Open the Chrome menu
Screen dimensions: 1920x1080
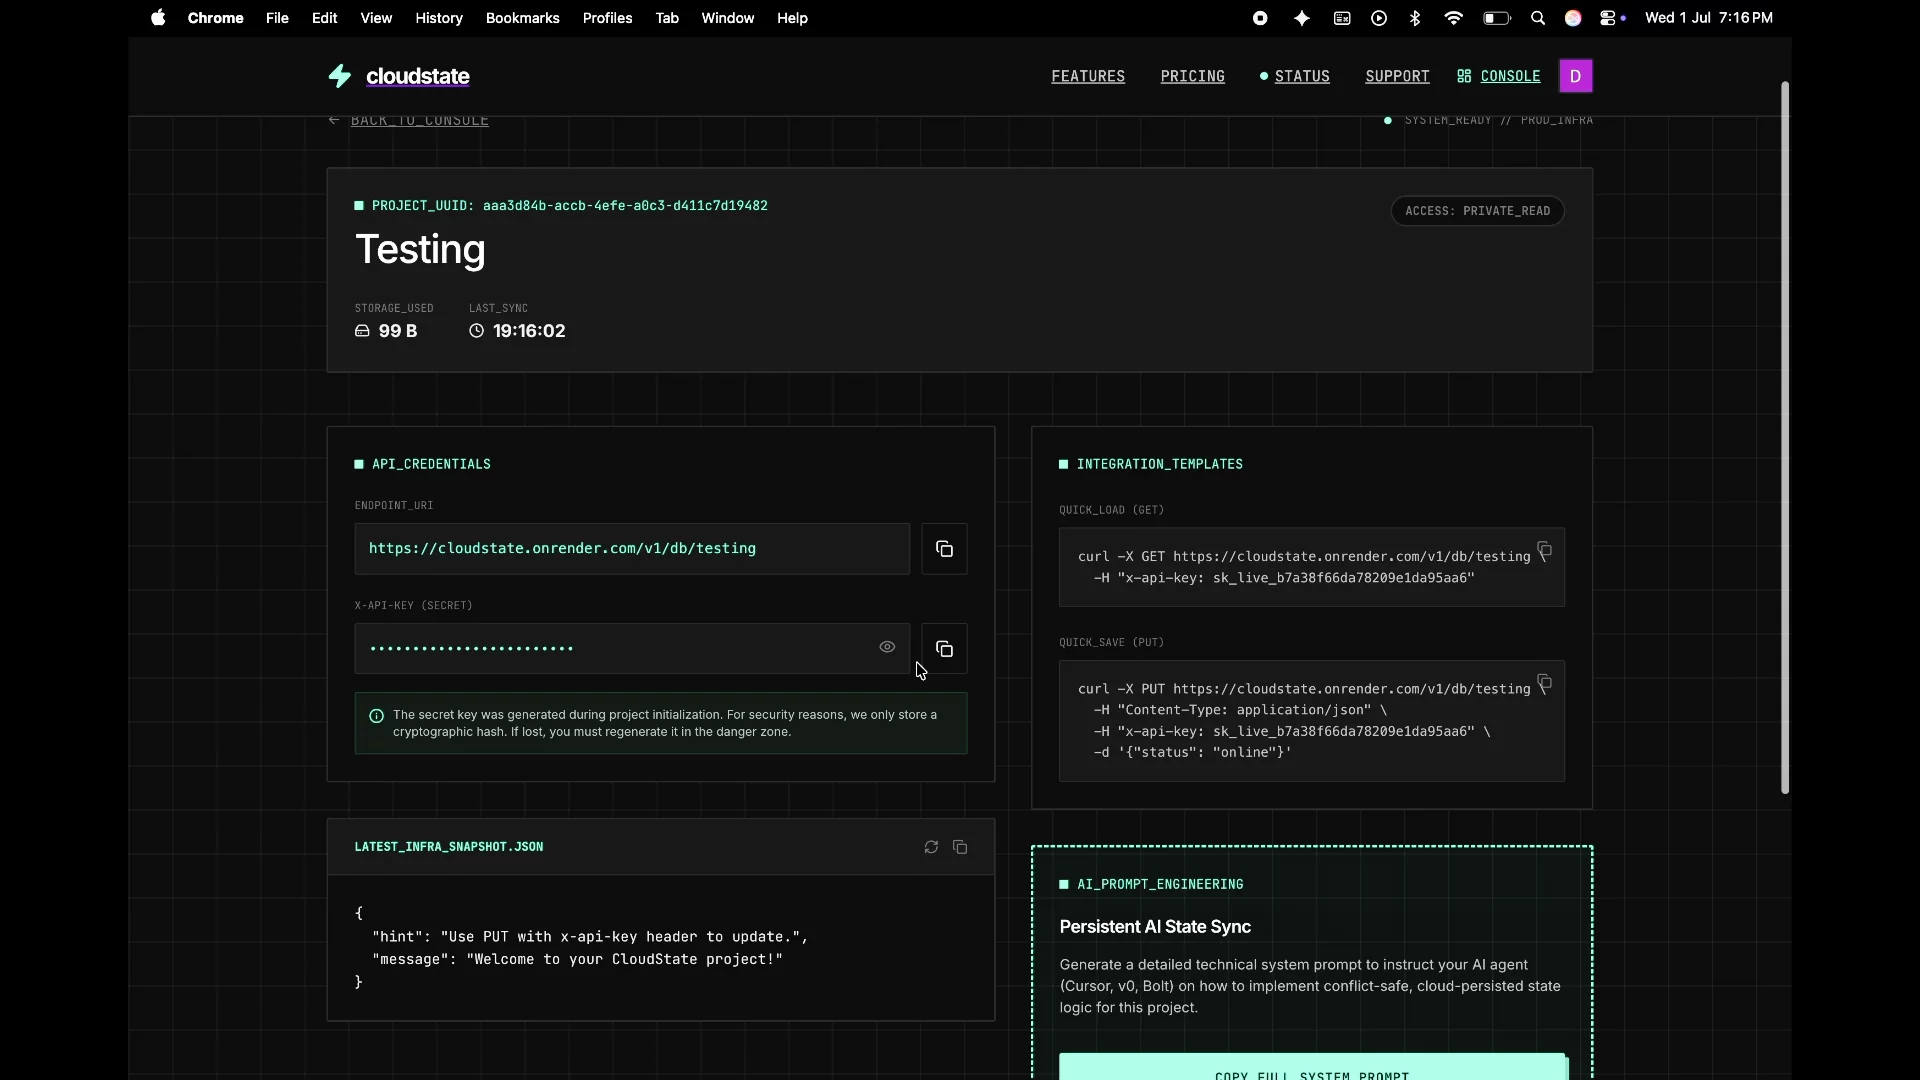(215, 18)
